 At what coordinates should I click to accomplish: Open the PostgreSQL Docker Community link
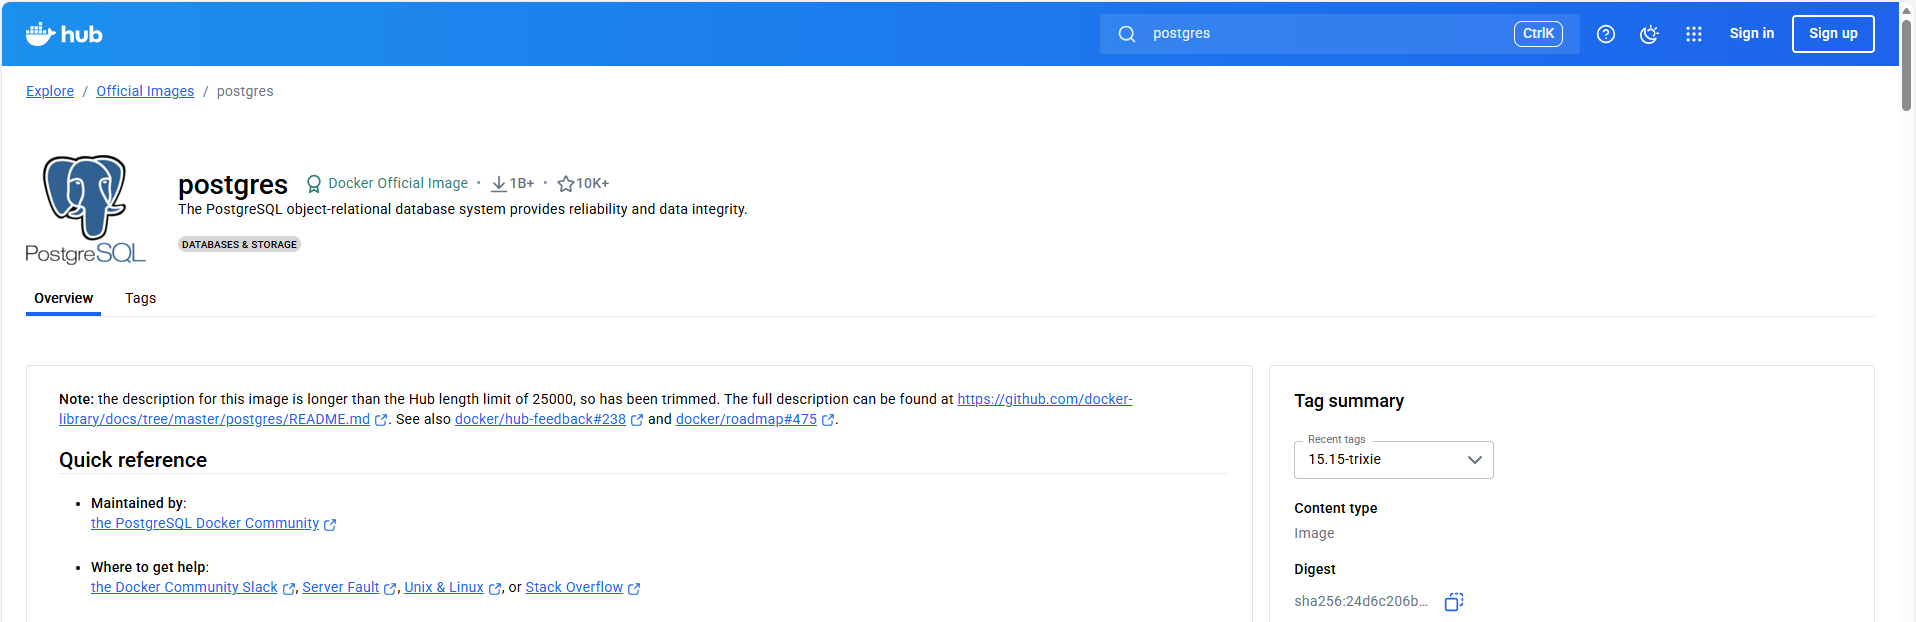(x=205, y=523)
